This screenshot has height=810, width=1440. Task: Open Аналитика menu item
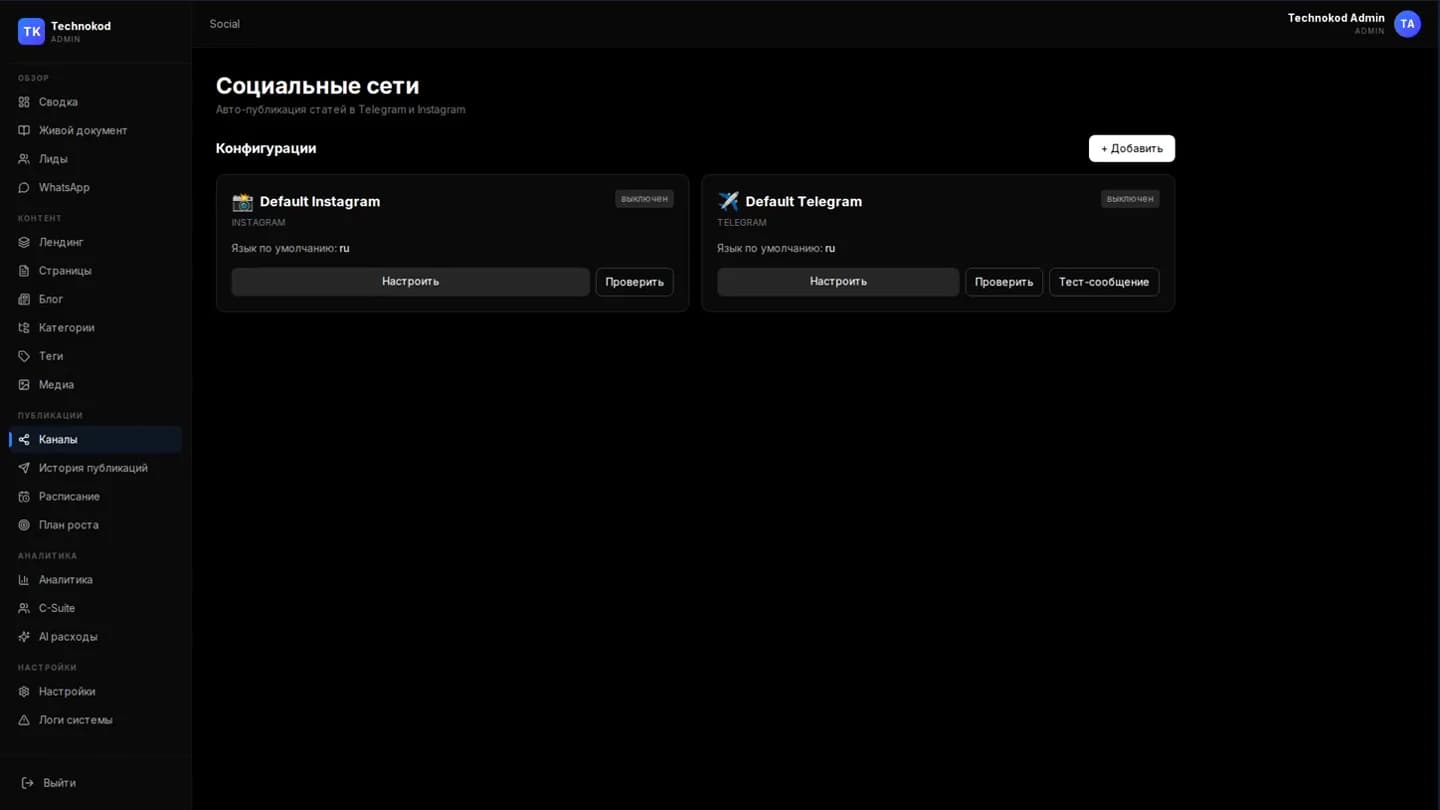coord(96,580)
